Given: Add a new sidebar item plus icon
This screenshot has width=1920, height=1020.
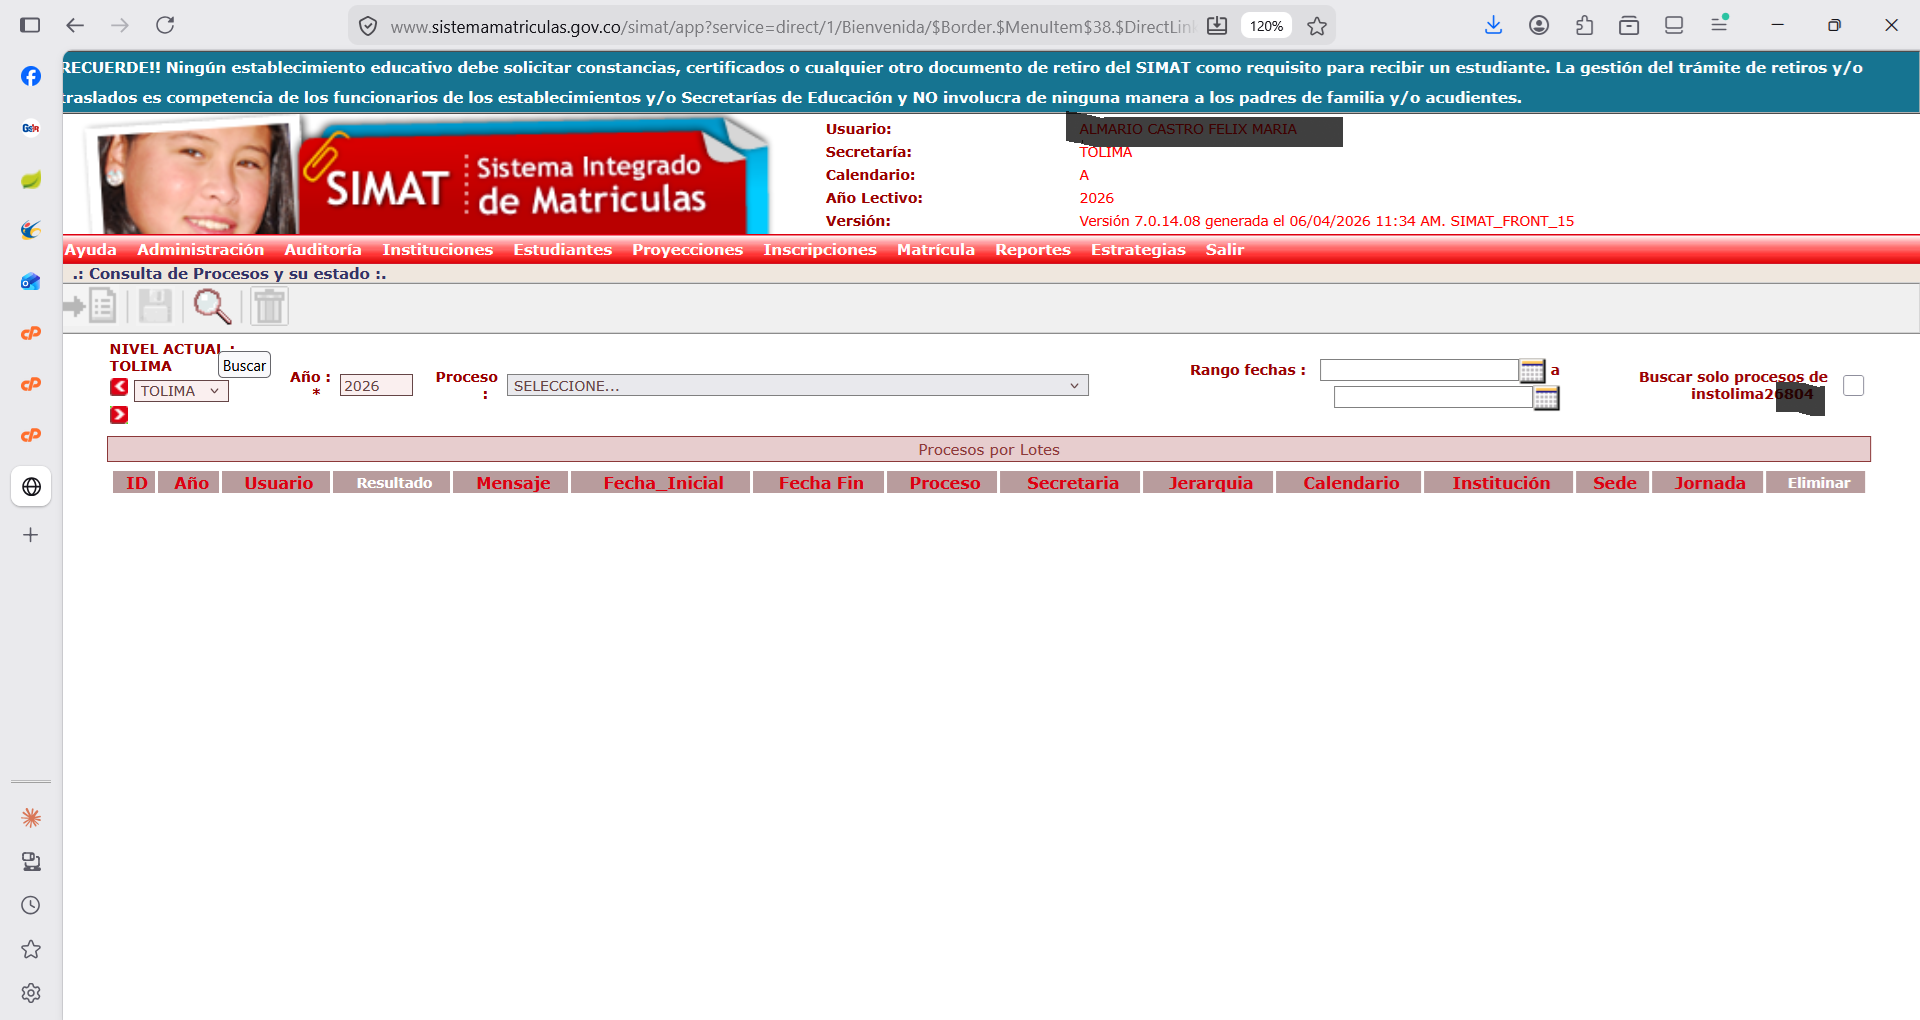Looking at the screenshot, I should [31, 535].
